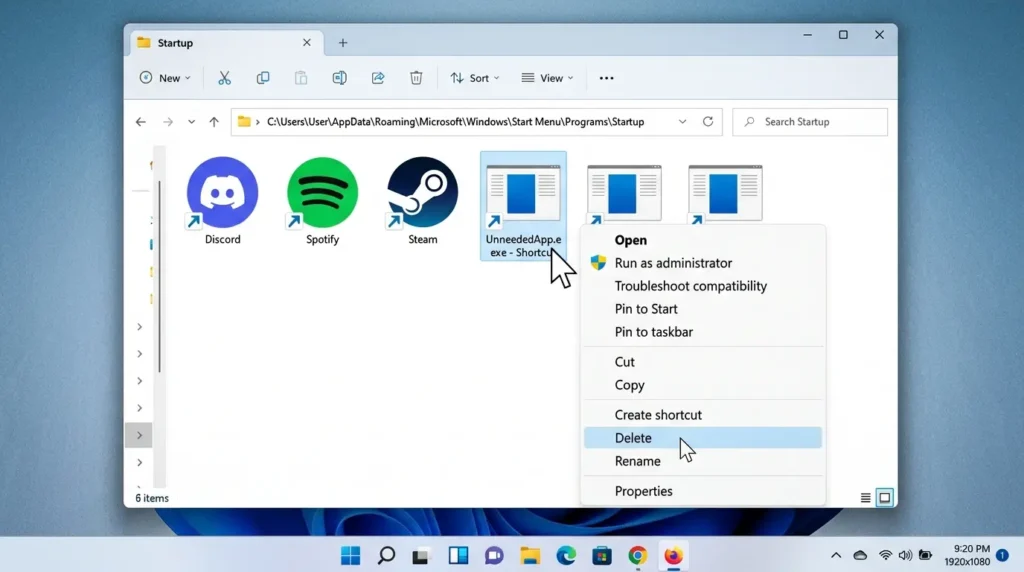This screenshot has height=572, width=1024.
Task: Close the Startup tab
Action: pos(306,42)
